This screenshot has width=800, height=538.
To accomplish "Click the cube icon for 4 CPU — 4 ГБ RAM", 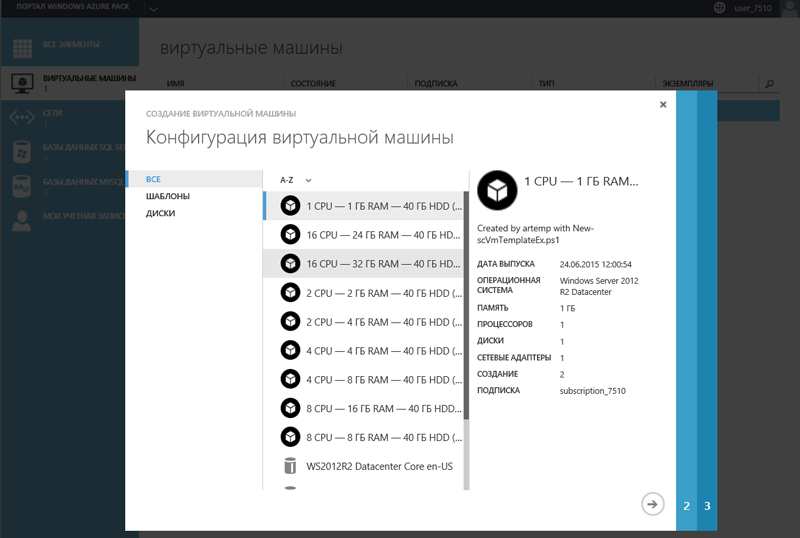I will click(290, 350).
